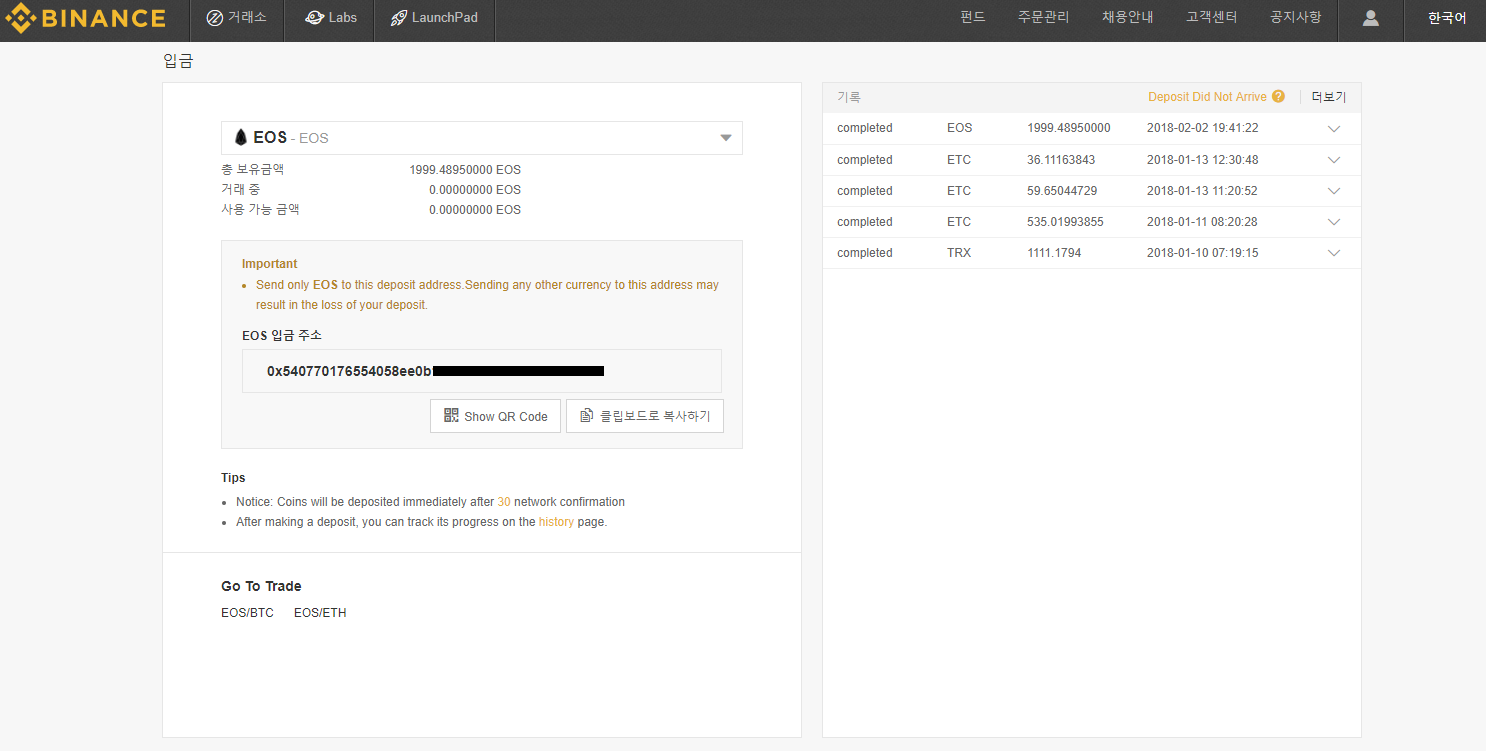Click the 2018-01-13 11:20:52 timestamp
This screenshot has height=751, width=1486.
tap(1202, 191)
